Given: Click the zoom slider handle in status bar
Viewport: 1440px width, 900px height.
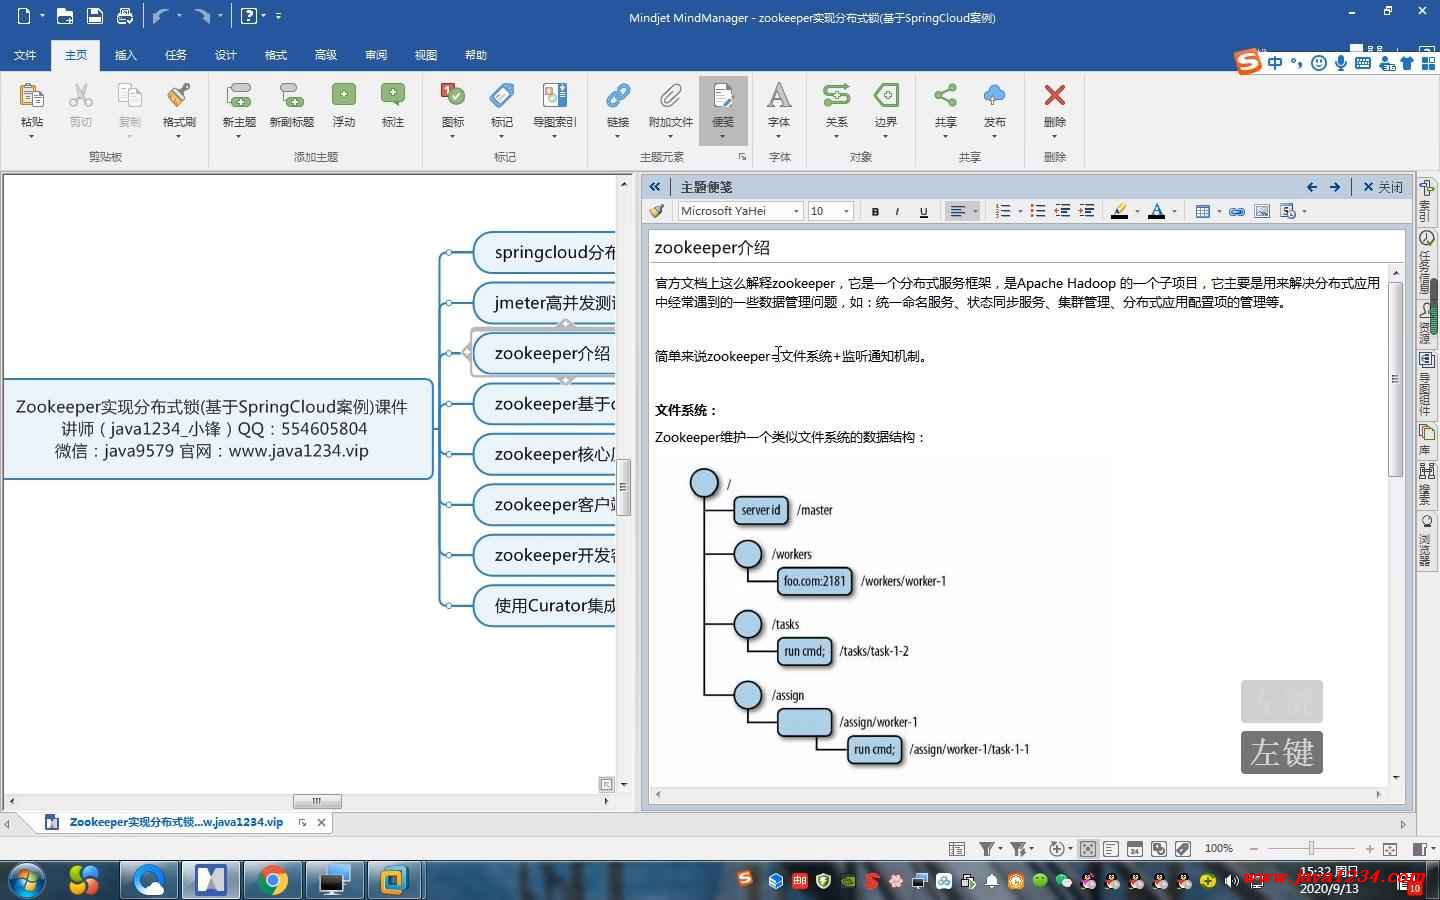Looking at the screenshot, I should point(1311,849).
